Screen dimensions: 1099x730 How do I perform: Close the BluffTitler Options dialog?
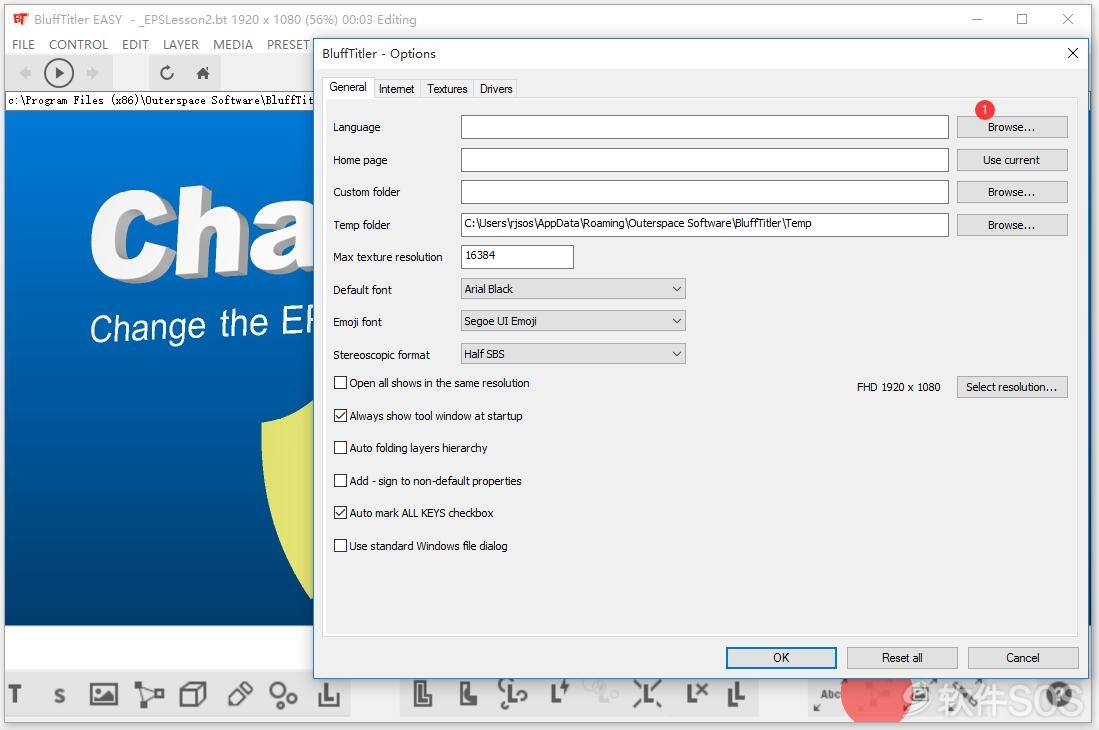[x=1072, y=53]
